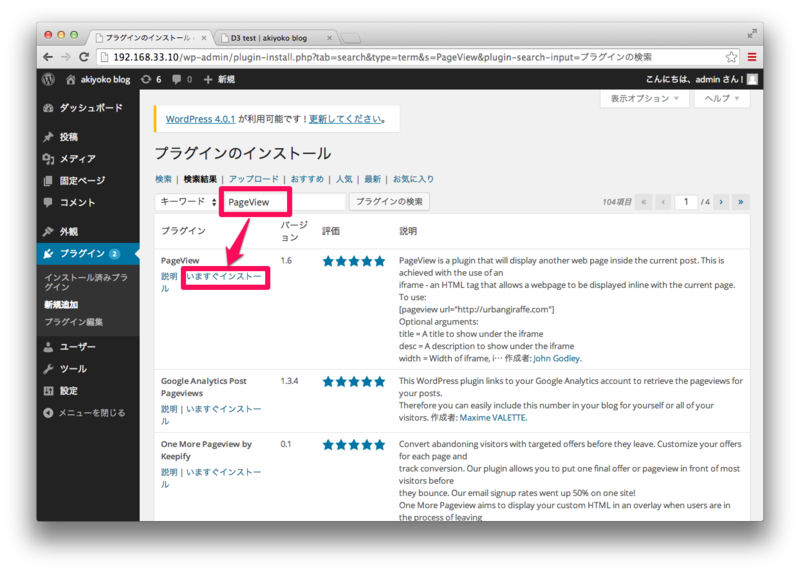Screen dimensions: 800x572
Task: Install One More Pageview by Keepify
Action: click(223, 472)
